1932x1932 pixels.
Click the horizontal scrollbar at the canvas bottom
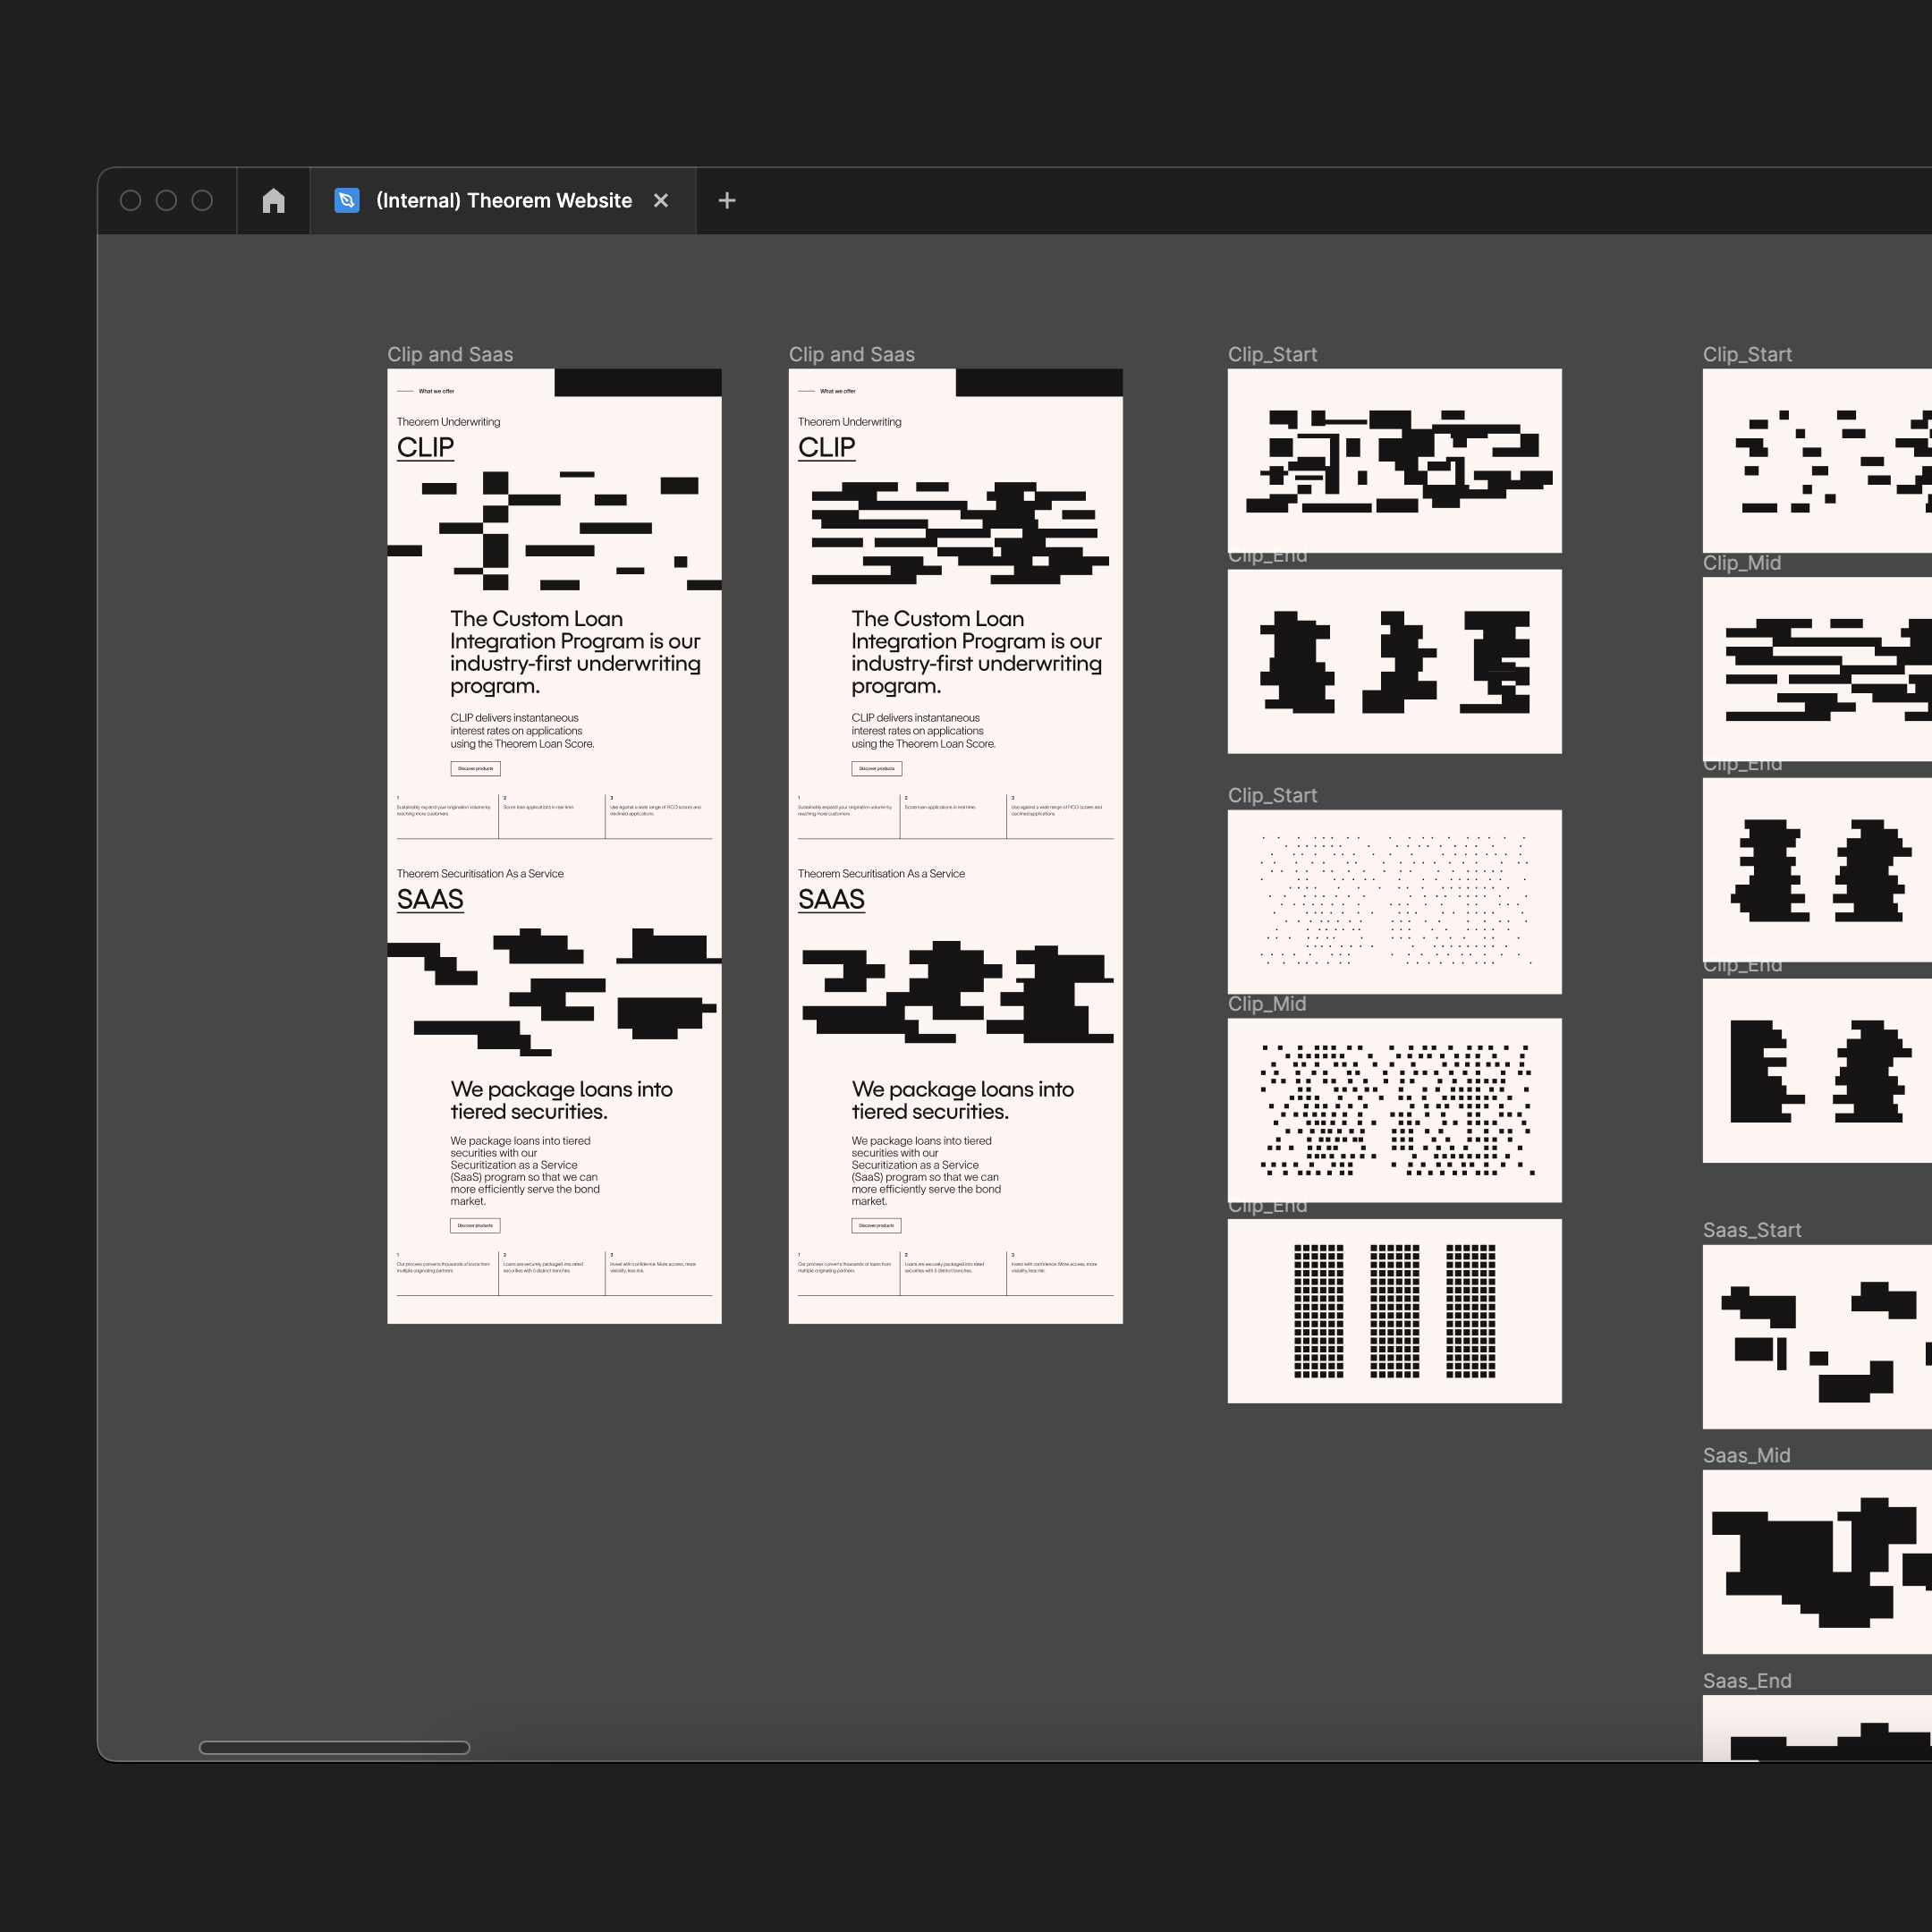(x=334, y=1748)
